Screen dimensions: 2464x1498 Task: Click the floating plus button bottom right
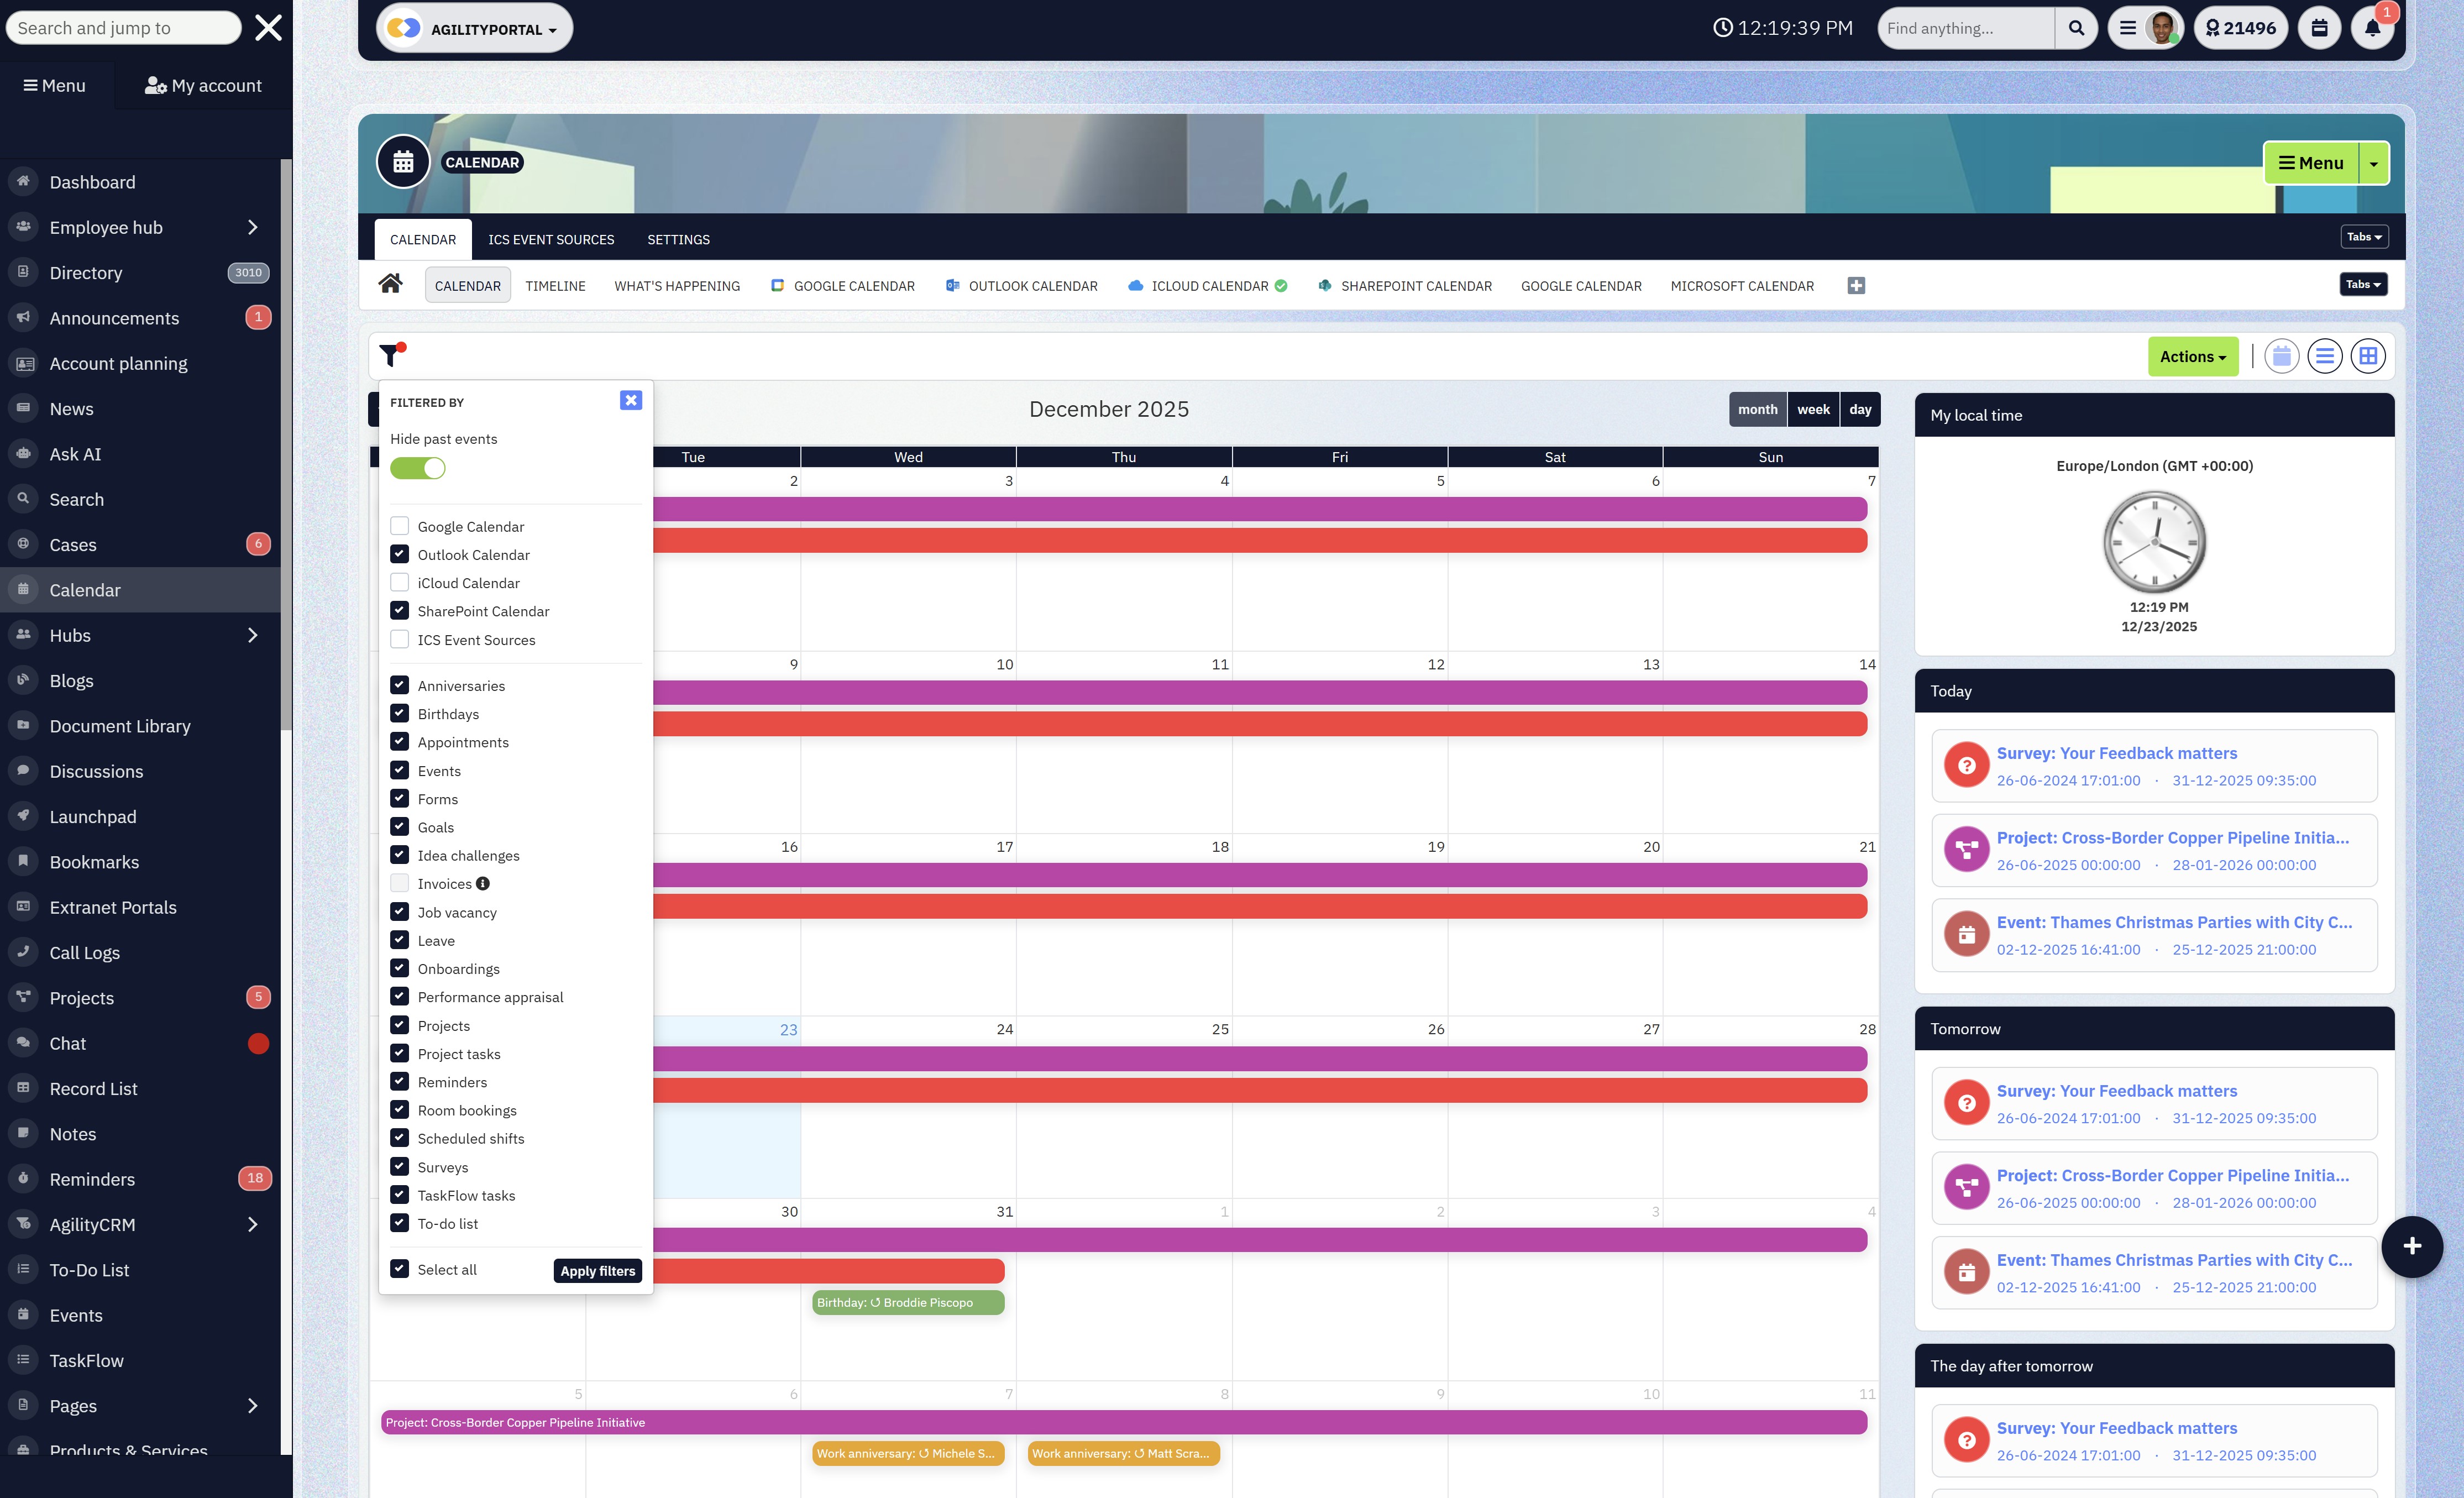pyautogui.click(x=2411, y=1246)
